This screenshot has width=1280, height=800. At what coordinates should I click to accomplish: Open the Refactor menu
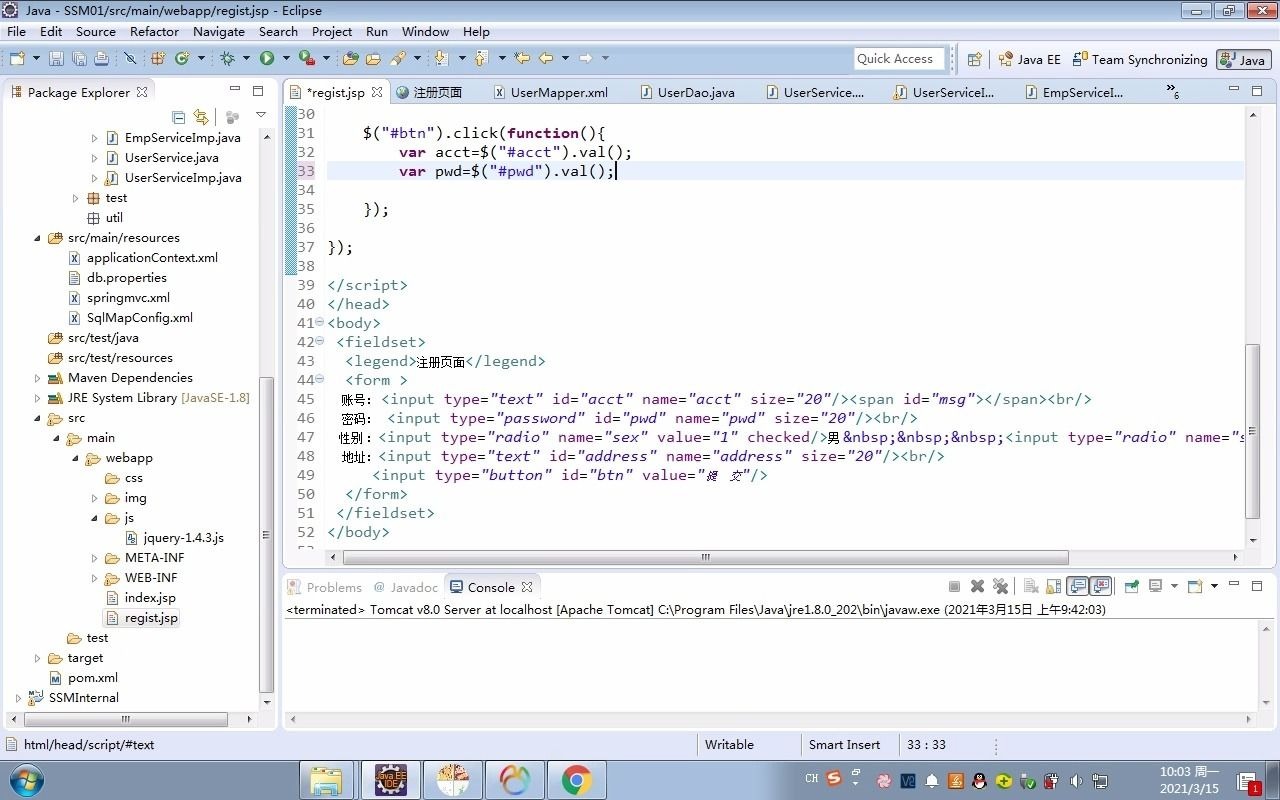[x=154, y=31]
